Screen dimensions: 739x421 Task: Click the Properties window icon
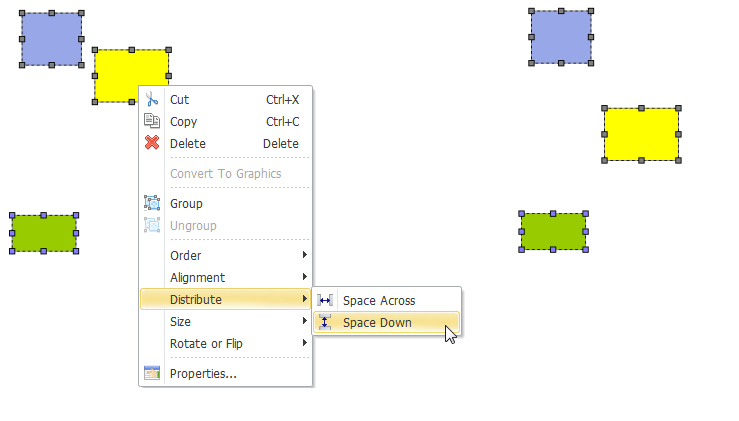coord(152,374)
